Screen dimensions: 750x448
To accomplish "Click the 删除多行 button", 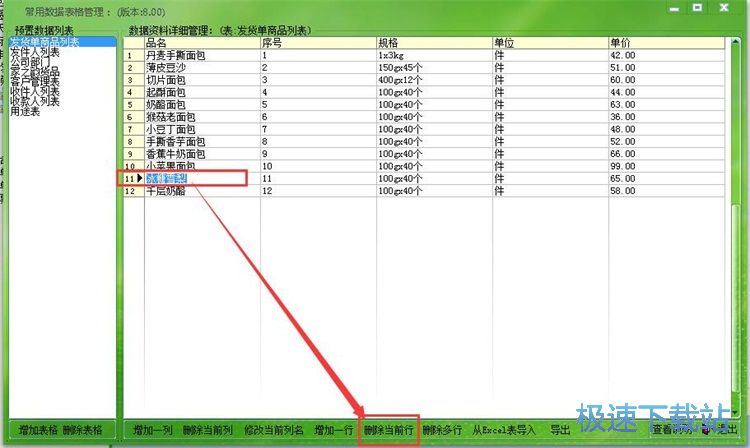I will 442,430.
